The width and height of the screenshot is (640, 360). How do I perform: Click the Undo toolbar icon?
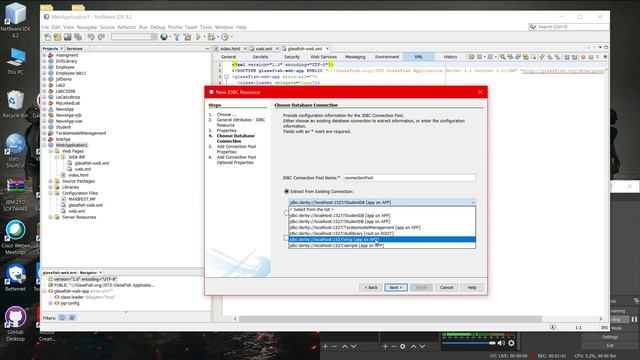click(x=91, y=37)
